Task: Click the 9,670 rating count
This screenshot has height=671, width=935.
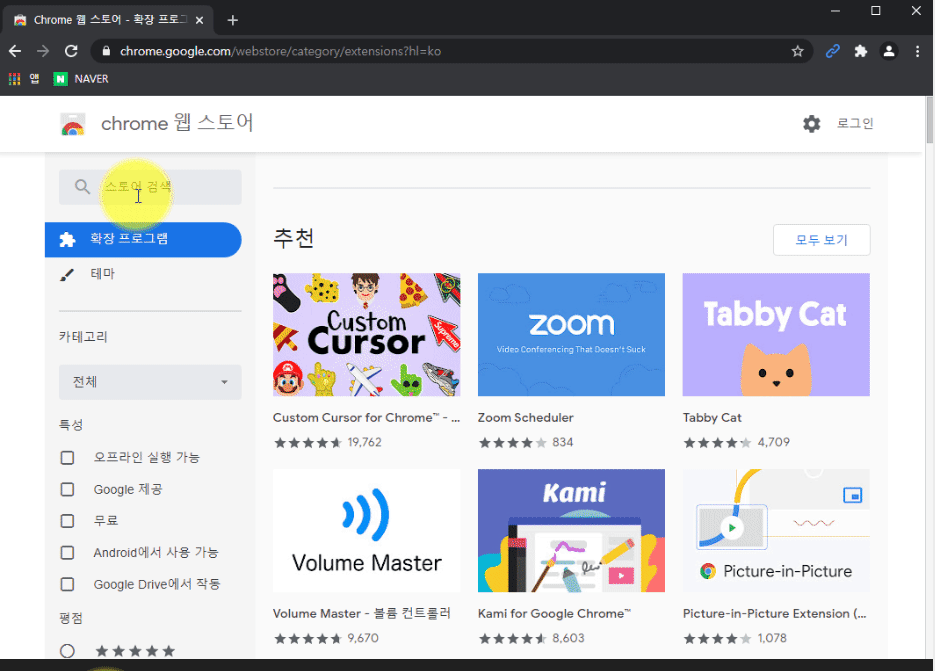Action: coord(363,638)
